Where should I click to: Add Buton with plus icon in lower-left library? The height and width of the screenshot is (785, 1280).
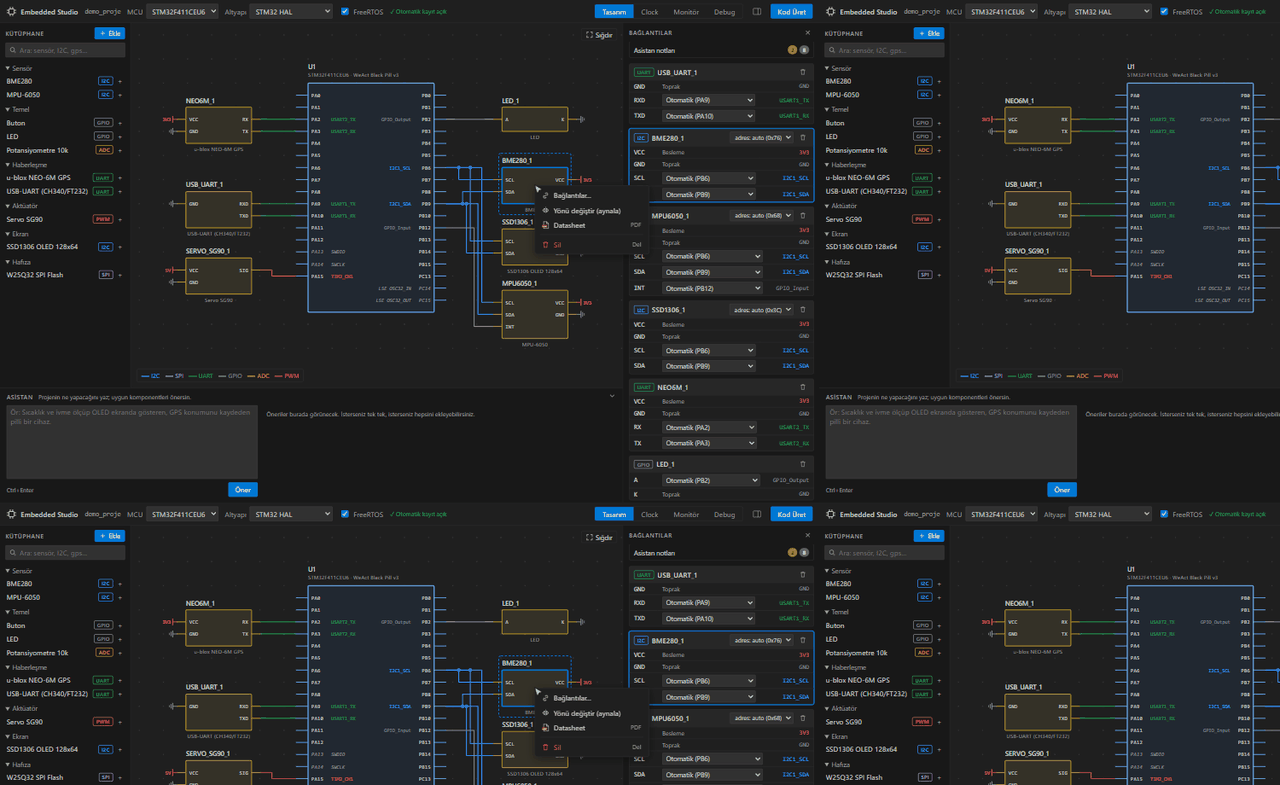point(120,626)
